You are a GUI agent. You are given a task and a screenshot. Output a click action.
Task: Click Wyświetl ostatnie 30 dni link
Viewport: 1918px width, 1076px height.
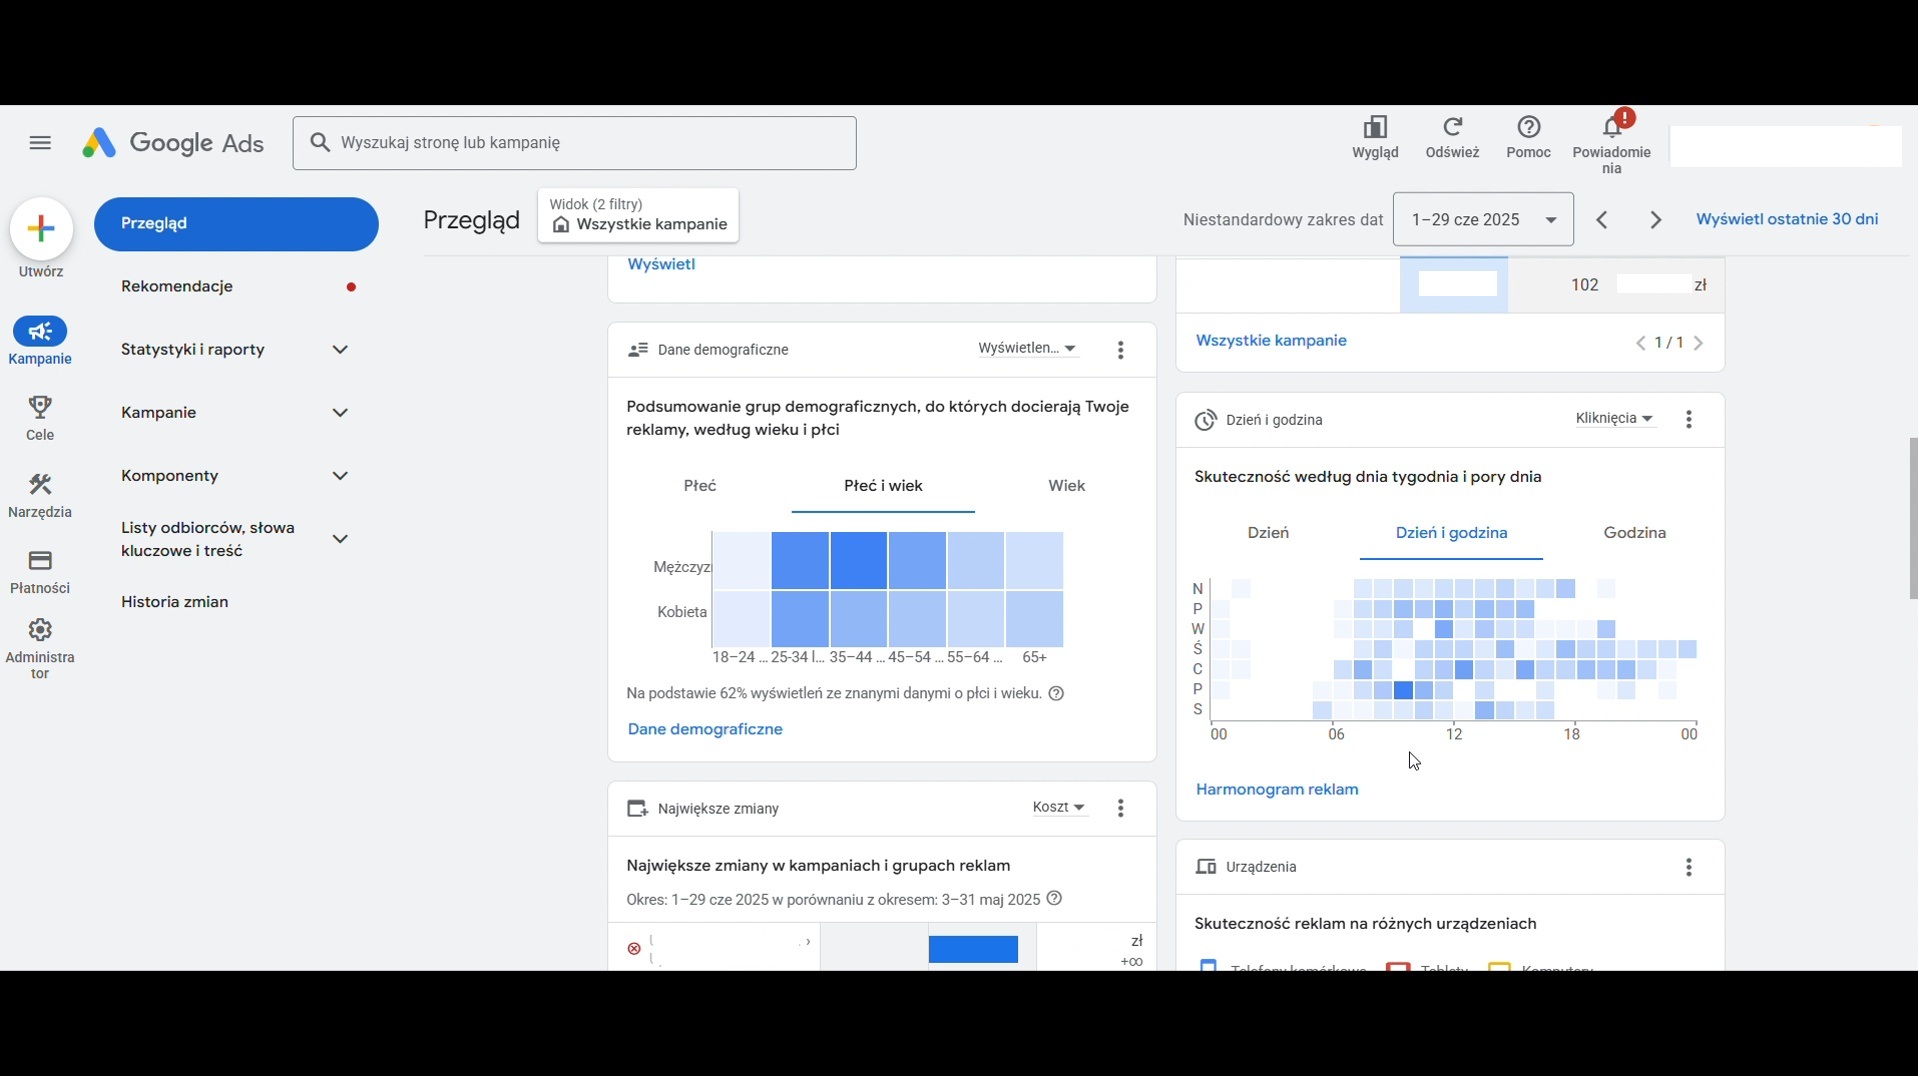(x=1786, y=220)
